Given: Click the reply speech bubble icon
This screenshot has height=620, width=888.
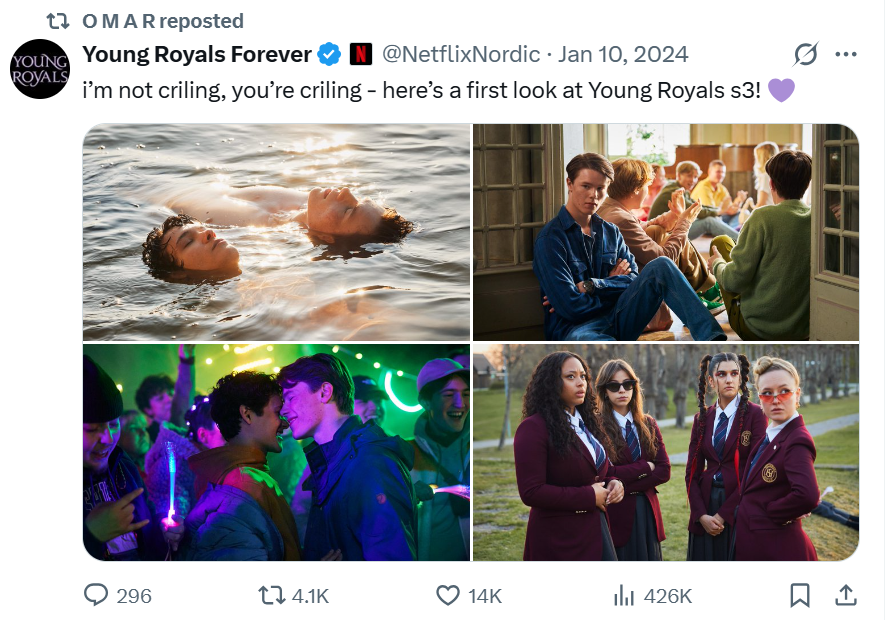Looking at the screenshot, I should 96,595.
